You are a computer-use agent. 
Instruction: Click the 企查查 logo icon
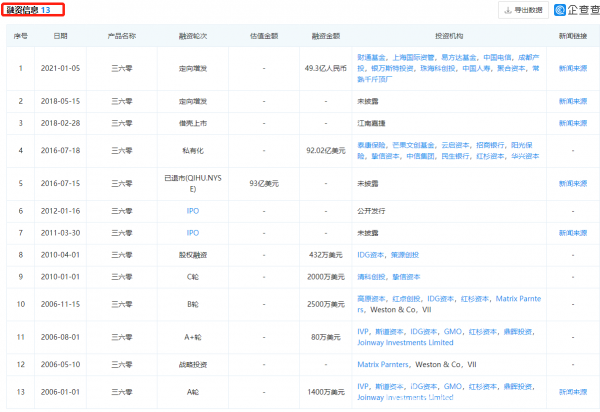coord(560,10)
